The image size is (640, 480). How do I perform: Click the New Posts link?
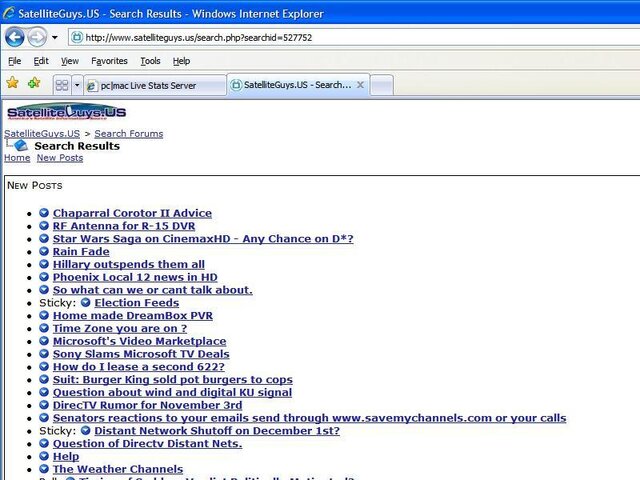point(60,158)
